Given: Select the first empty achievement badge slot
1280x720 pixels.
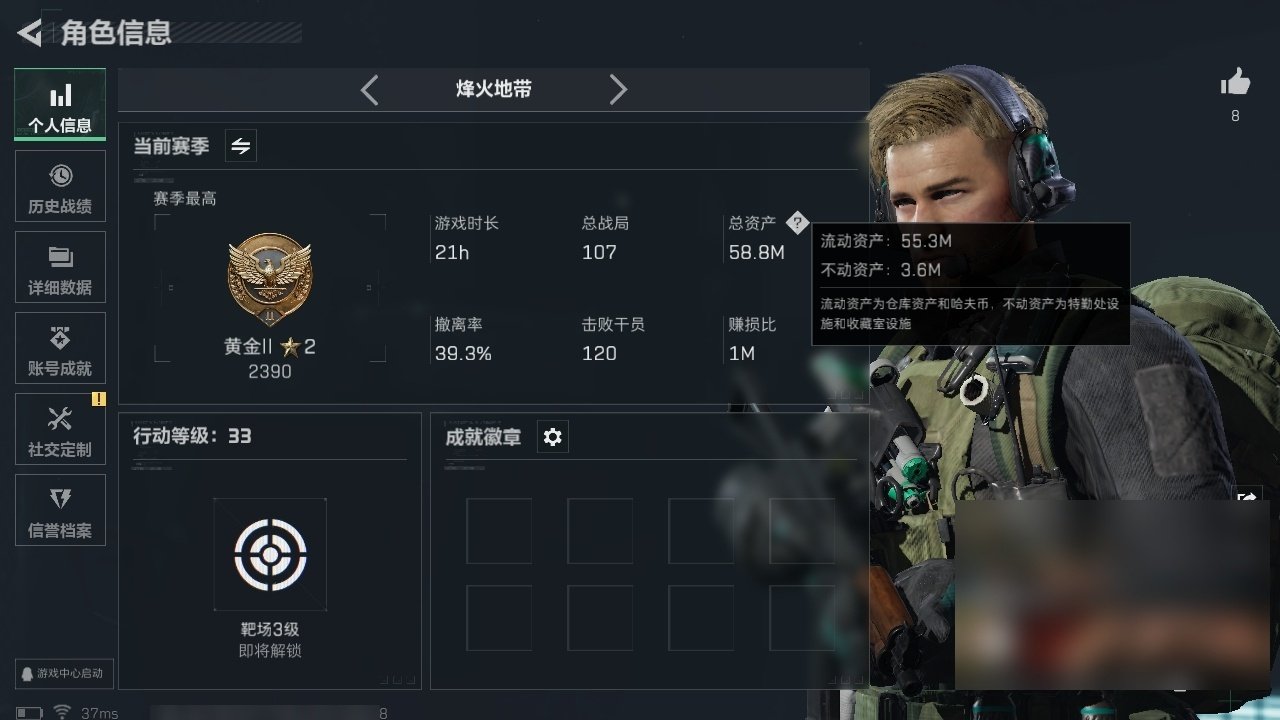Looking at the screenshot, I should point(499,531).
